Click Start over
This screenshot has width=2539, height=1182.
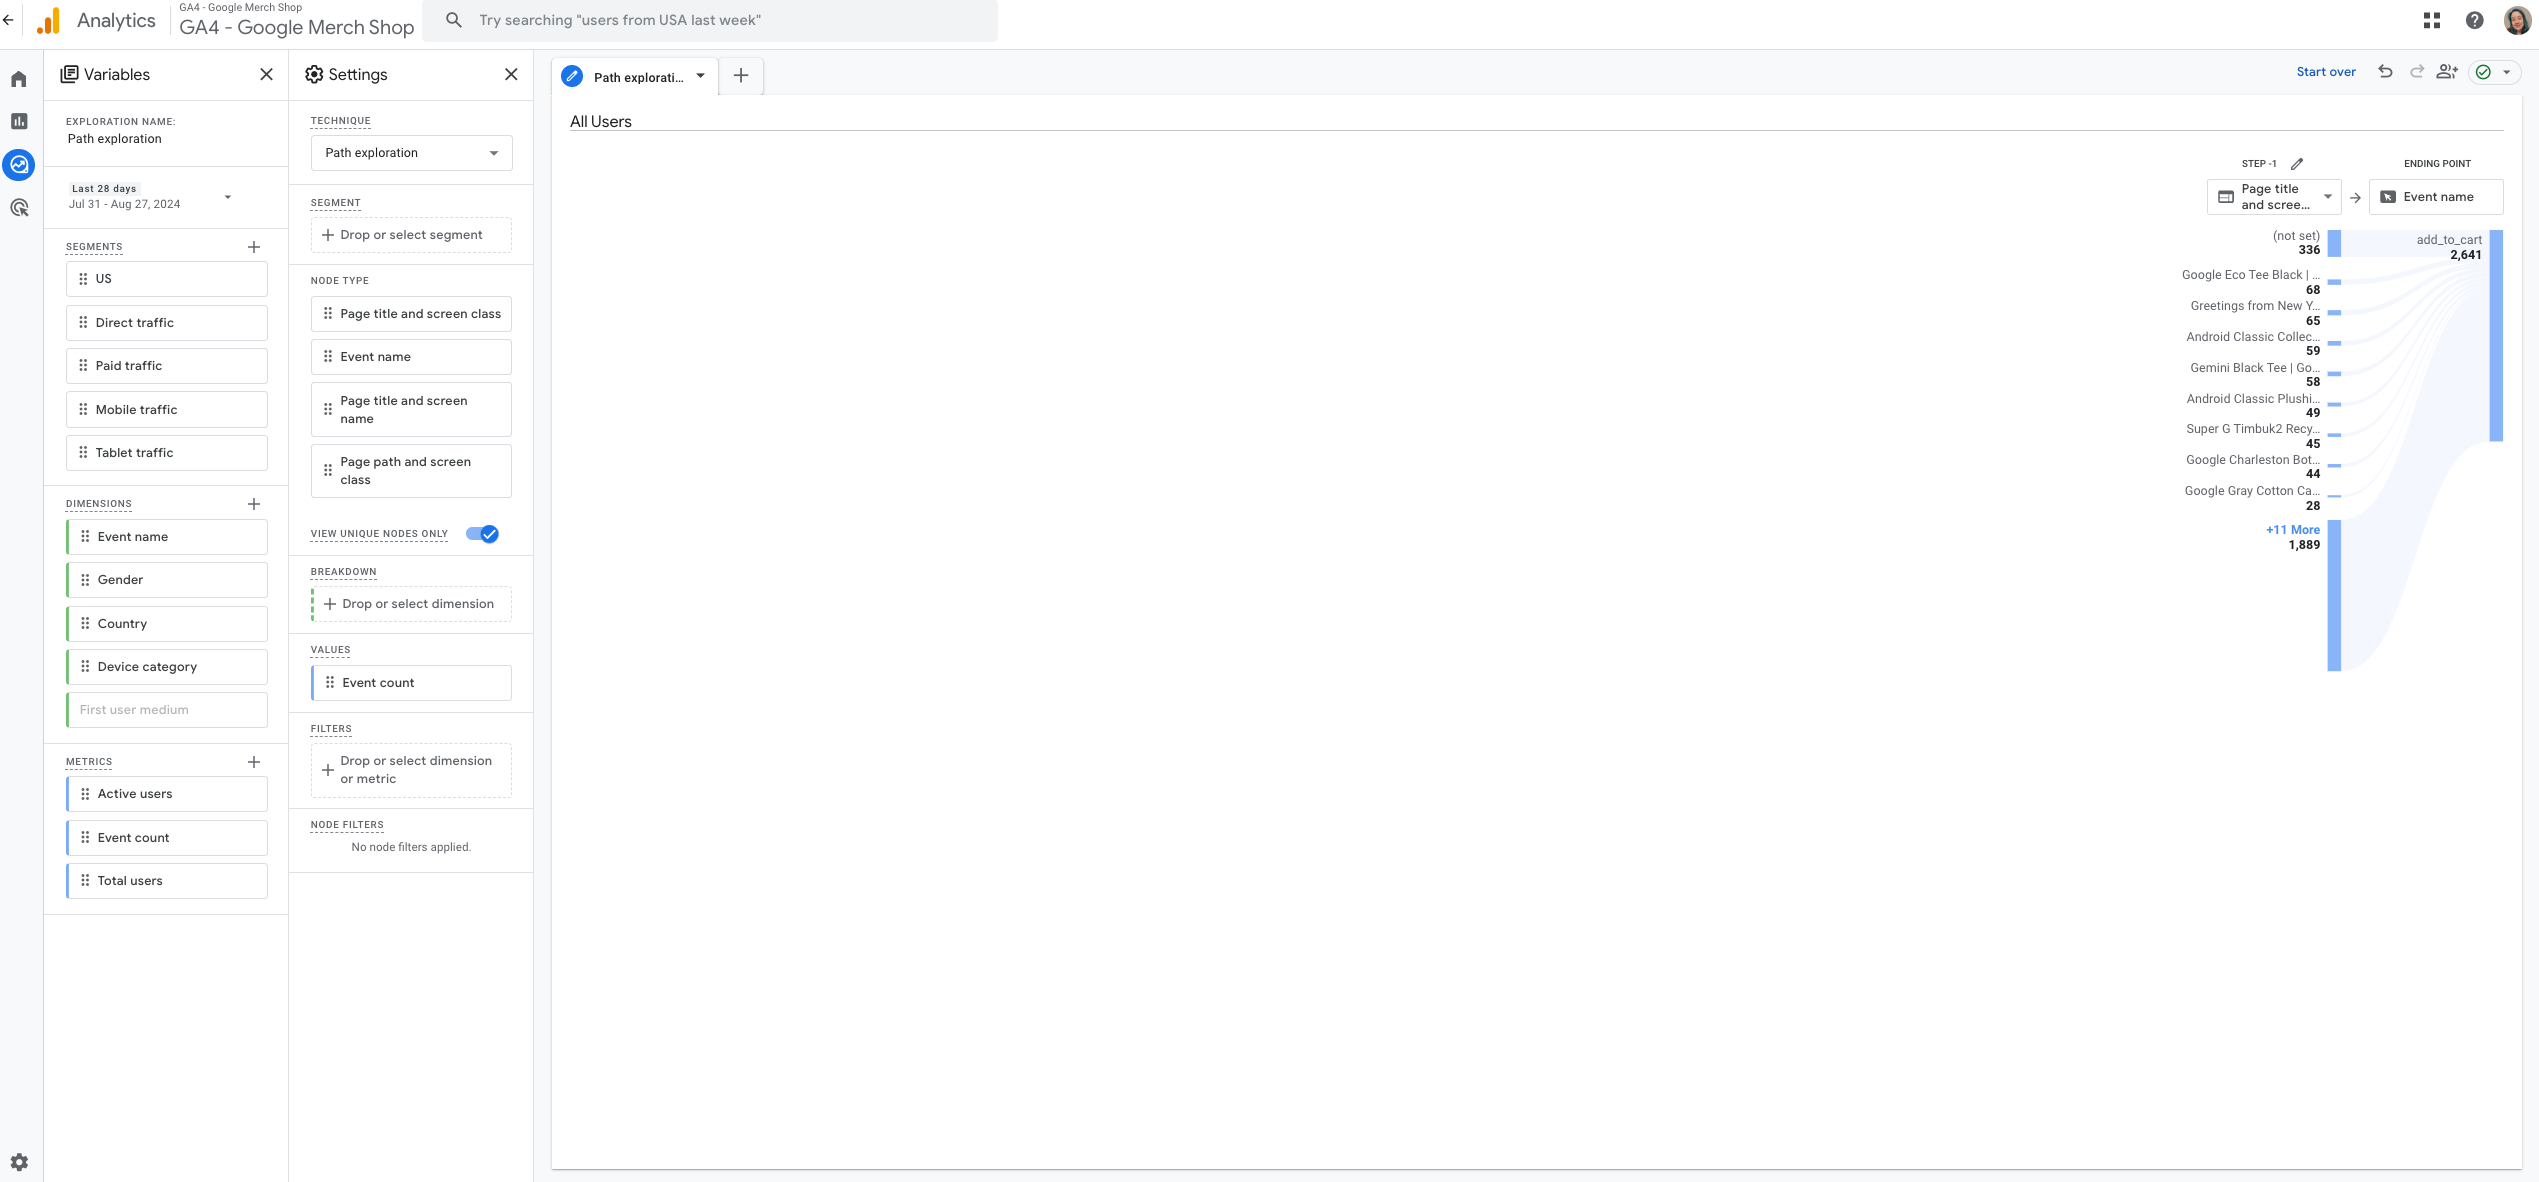(x=2325, y=72)
